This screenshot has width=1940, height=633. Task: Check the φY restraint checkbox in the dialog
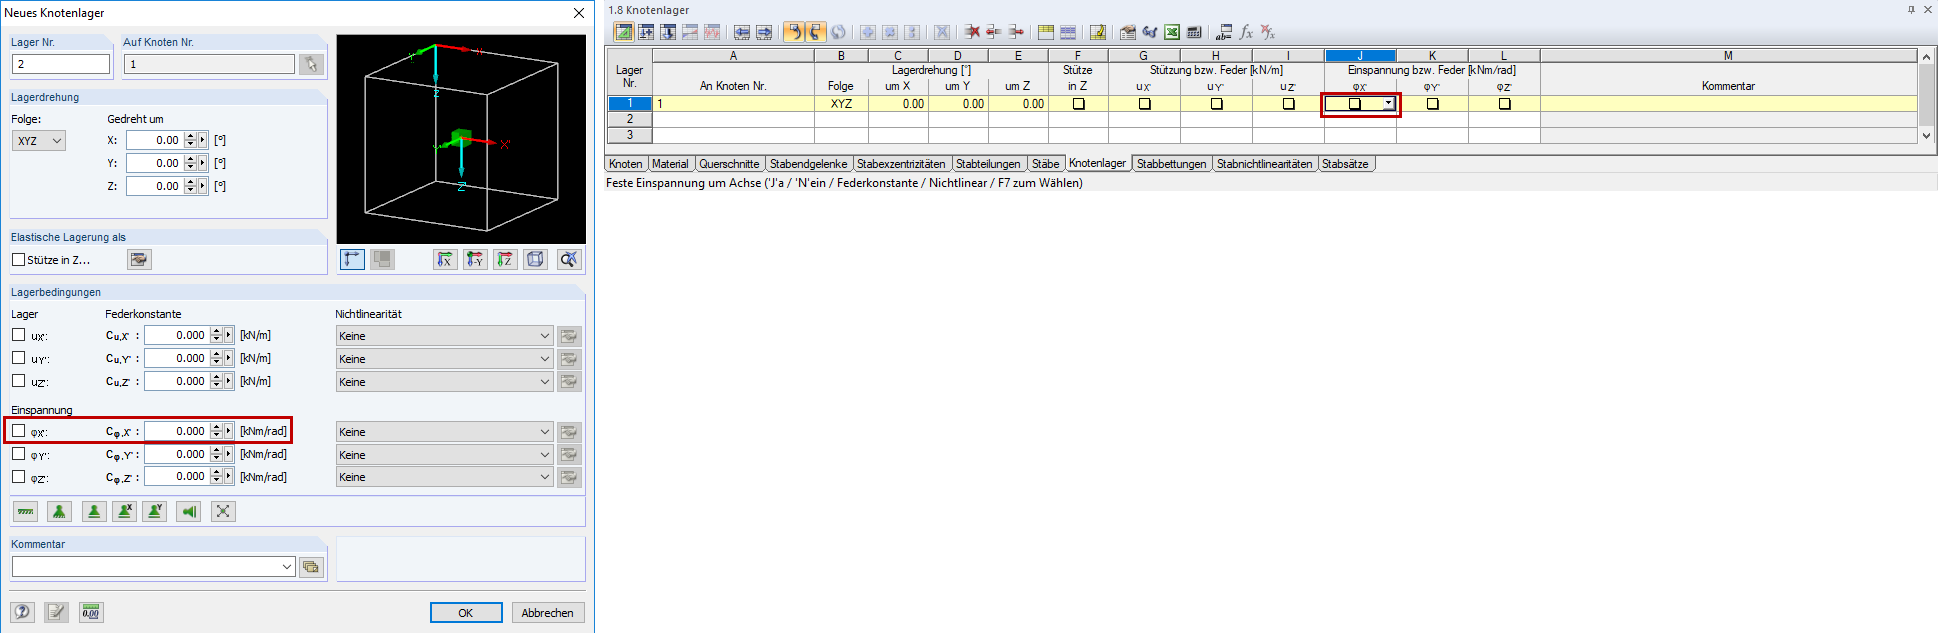pyautogui.click(x=18, y=454)
